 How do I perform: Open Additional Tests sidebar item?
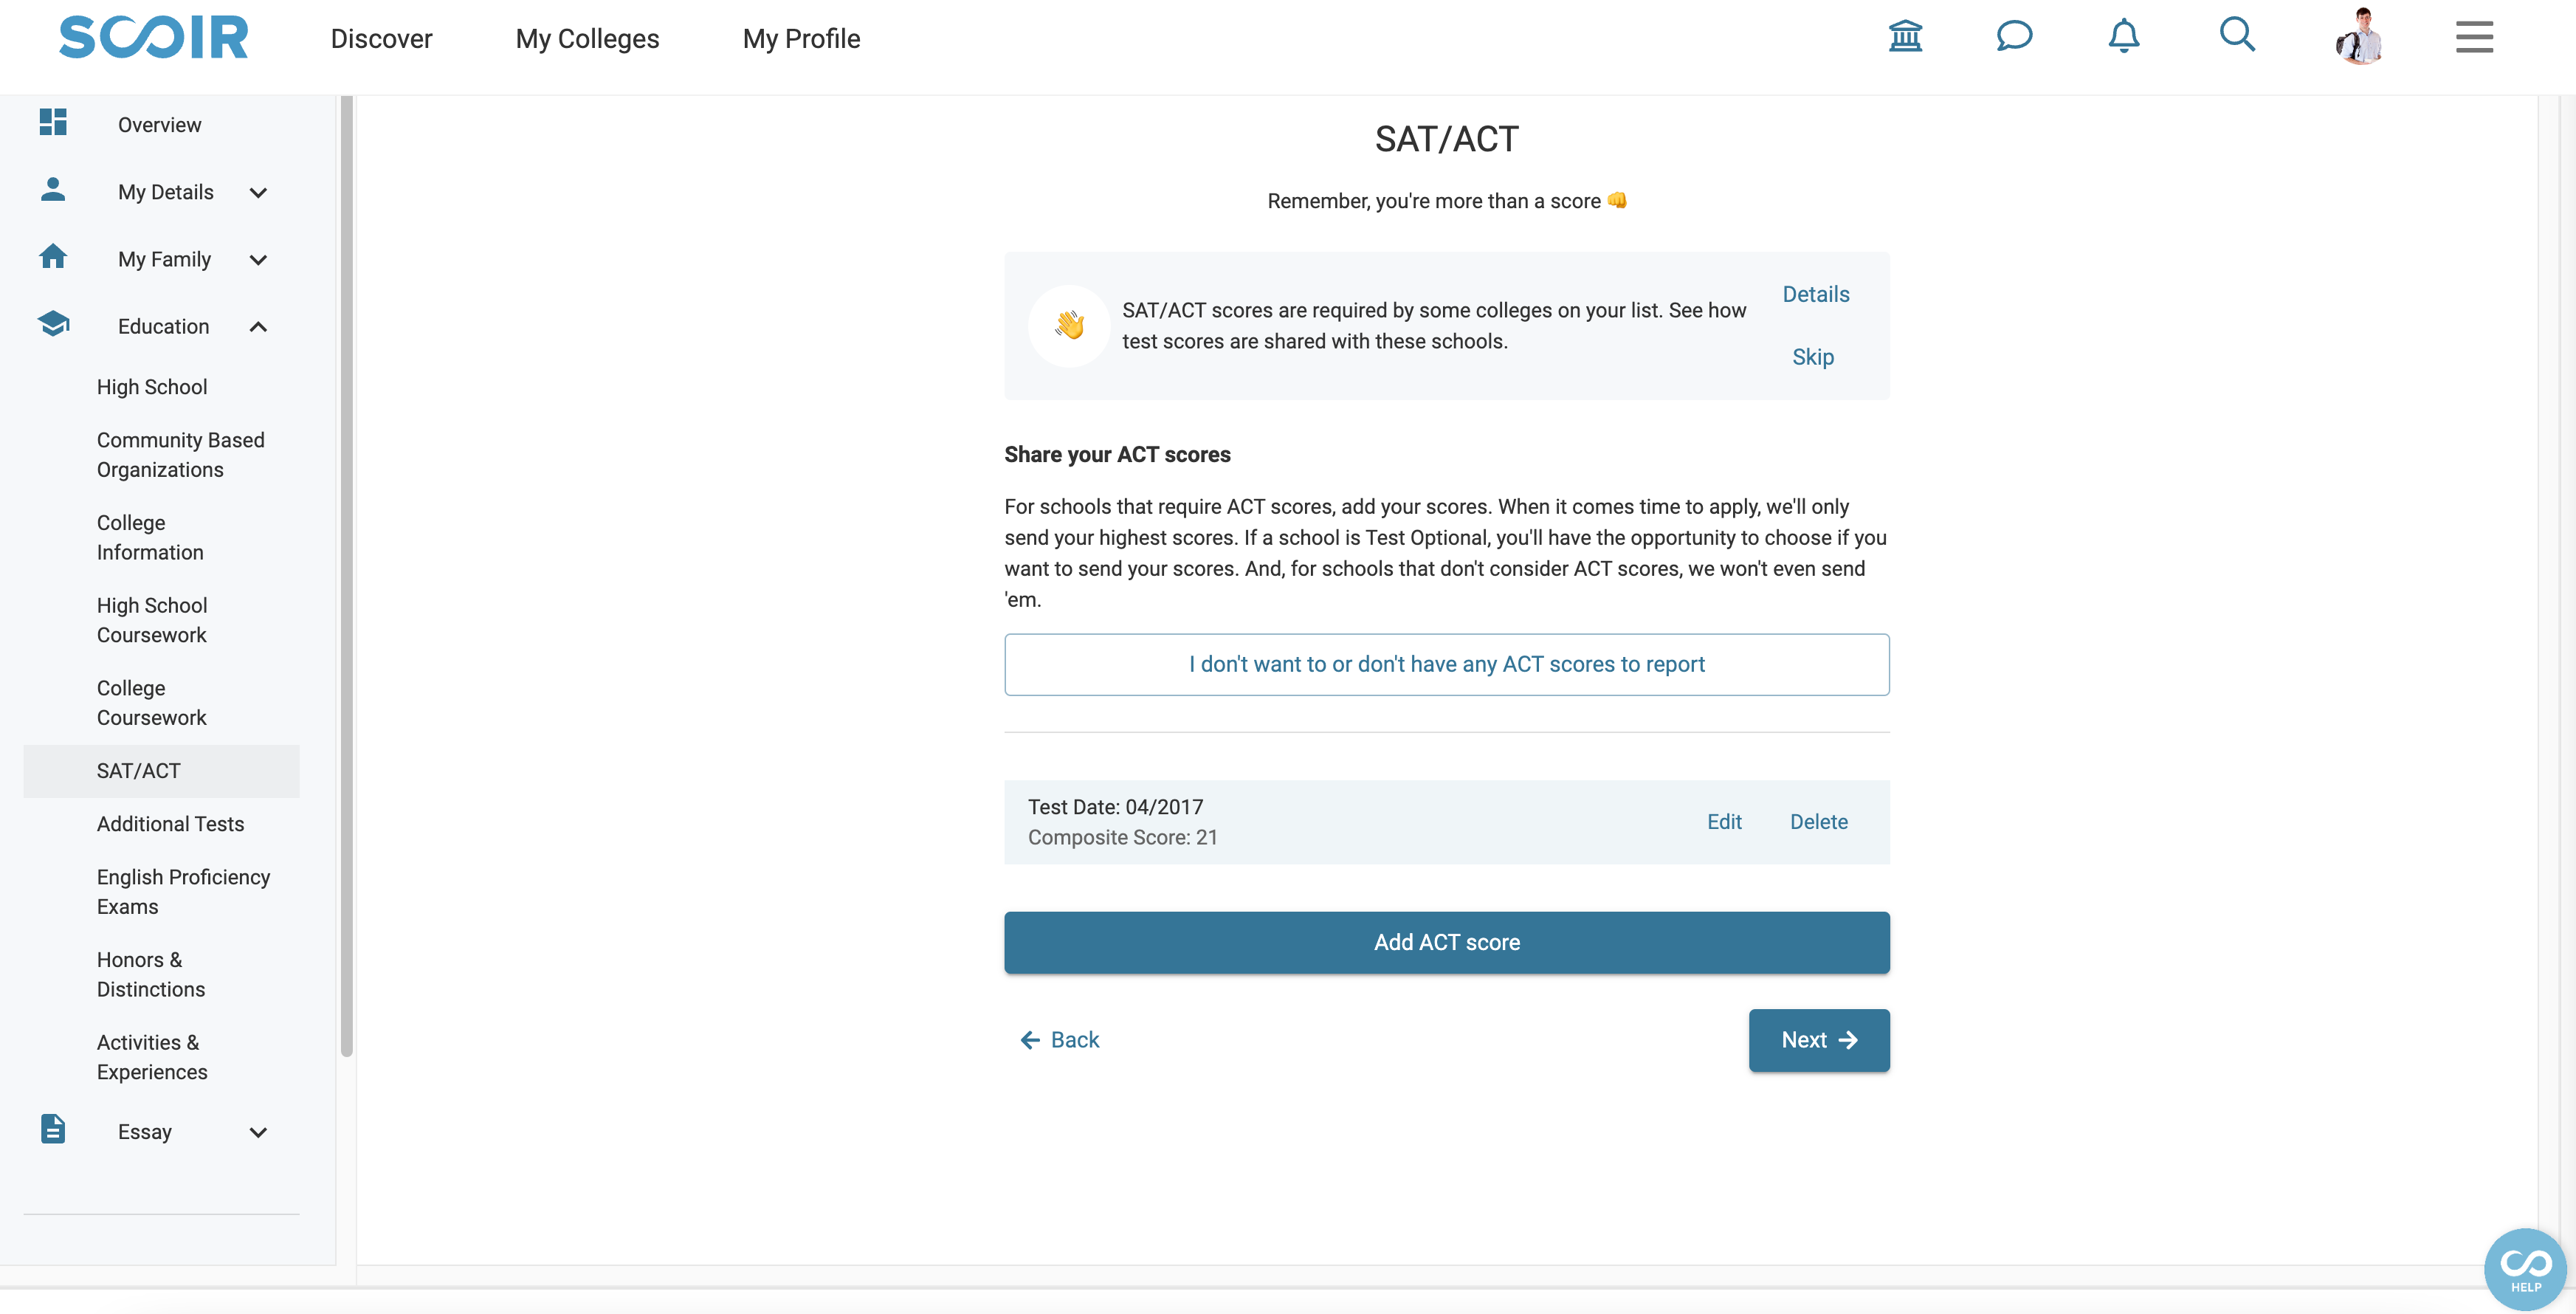pyautogui.click(x=170, y=824)
